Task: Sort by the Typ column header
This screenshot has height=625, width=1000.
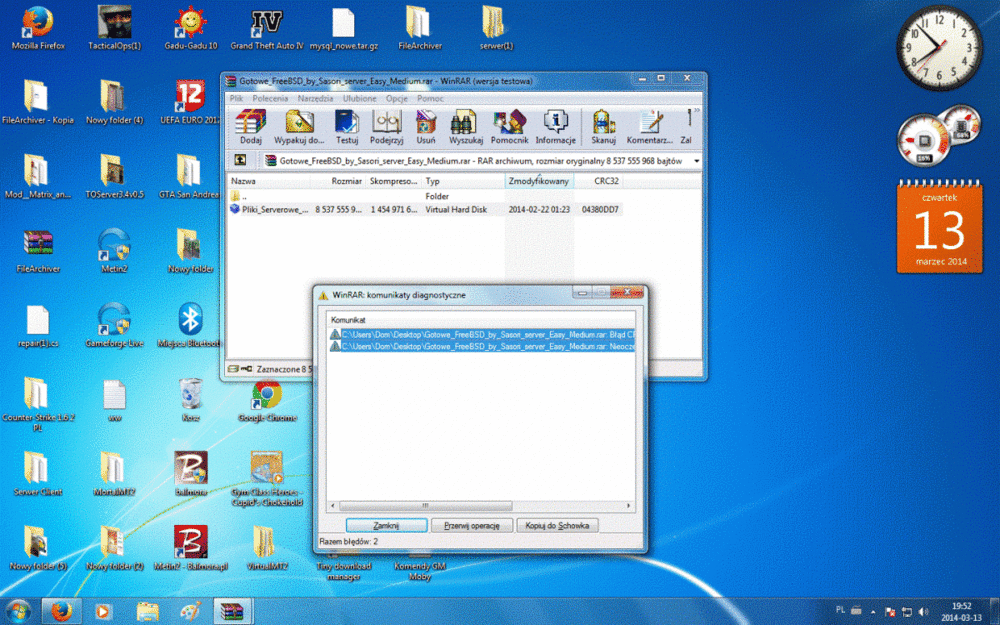Action: (464, 181)
